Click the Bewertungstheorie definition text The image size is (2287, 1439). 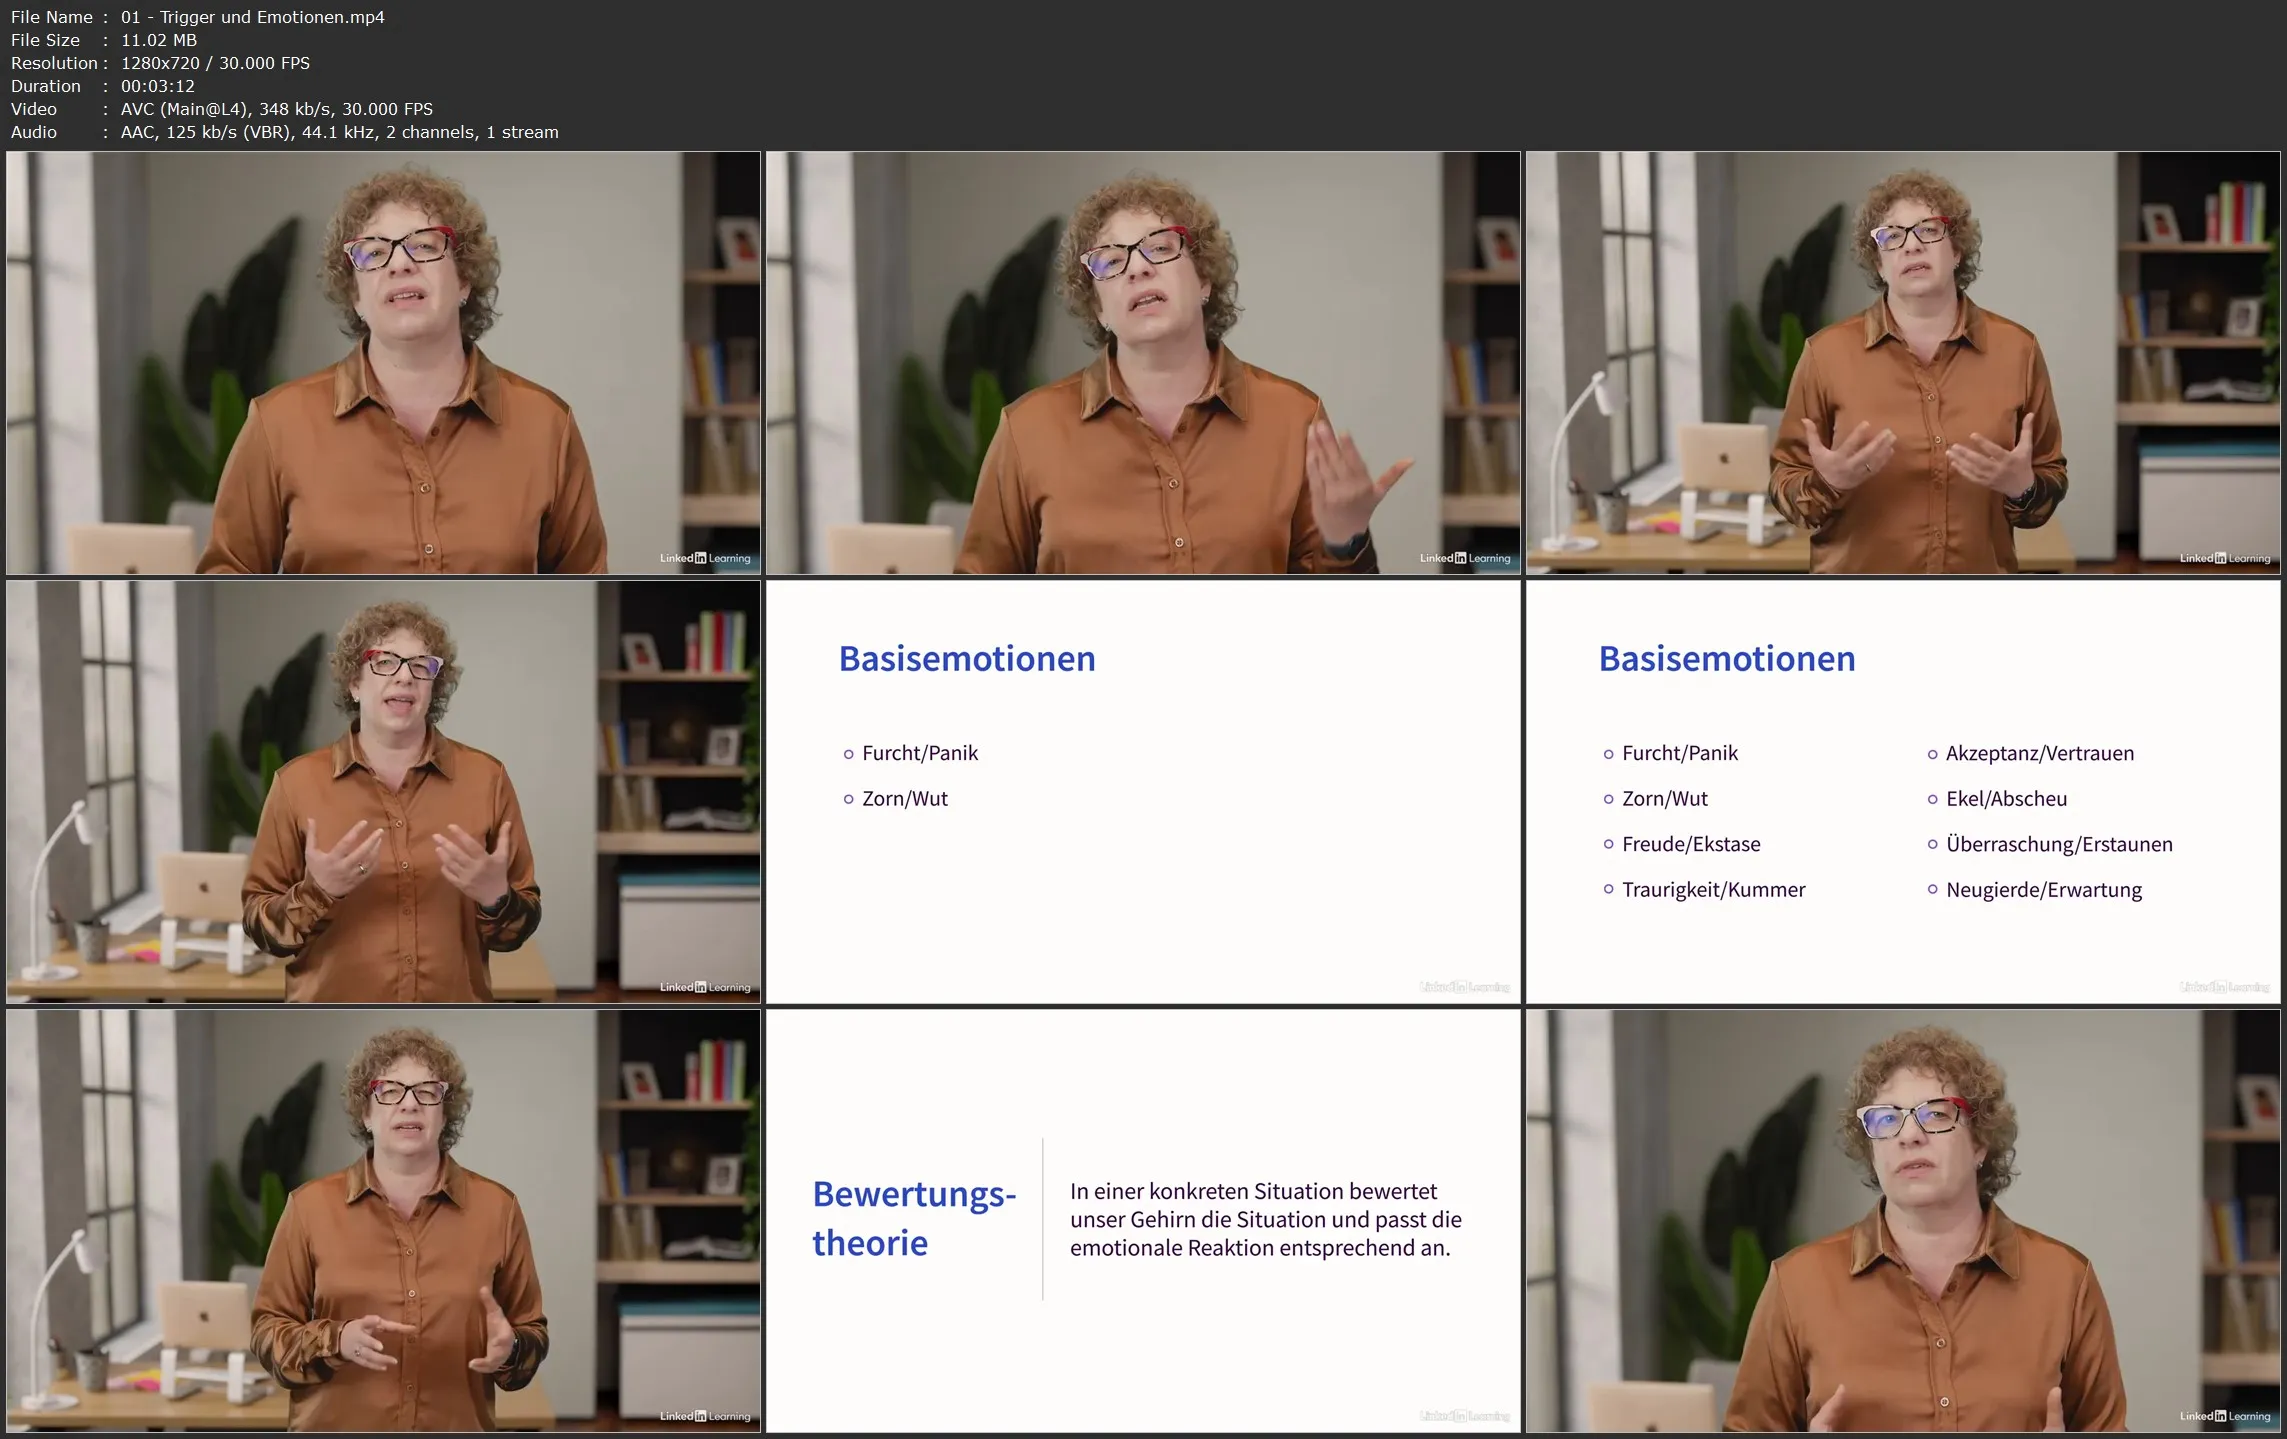[x=1265, y=1219]
